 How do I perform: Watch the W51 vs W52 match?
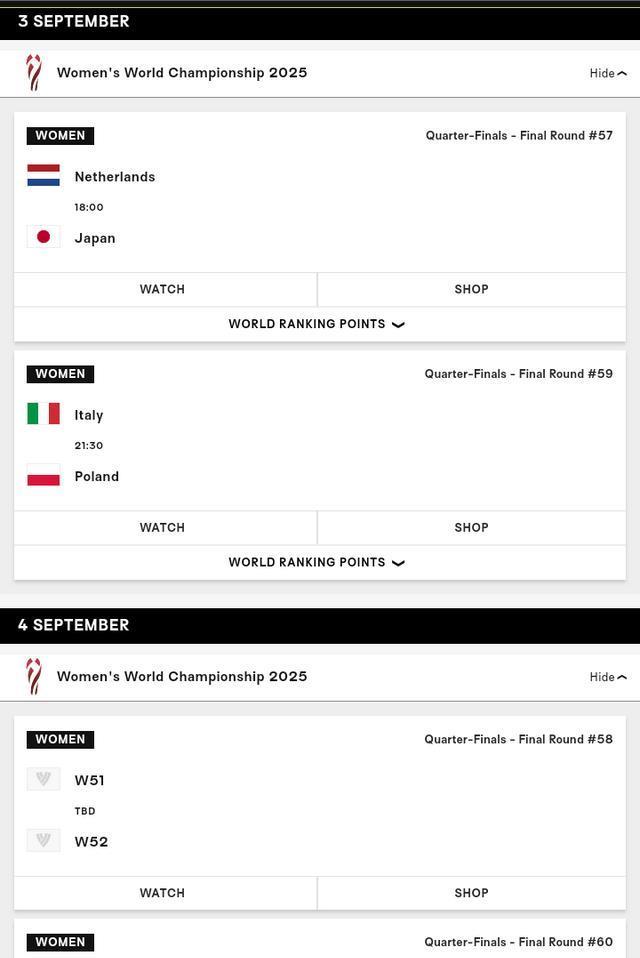click(163, 893)
